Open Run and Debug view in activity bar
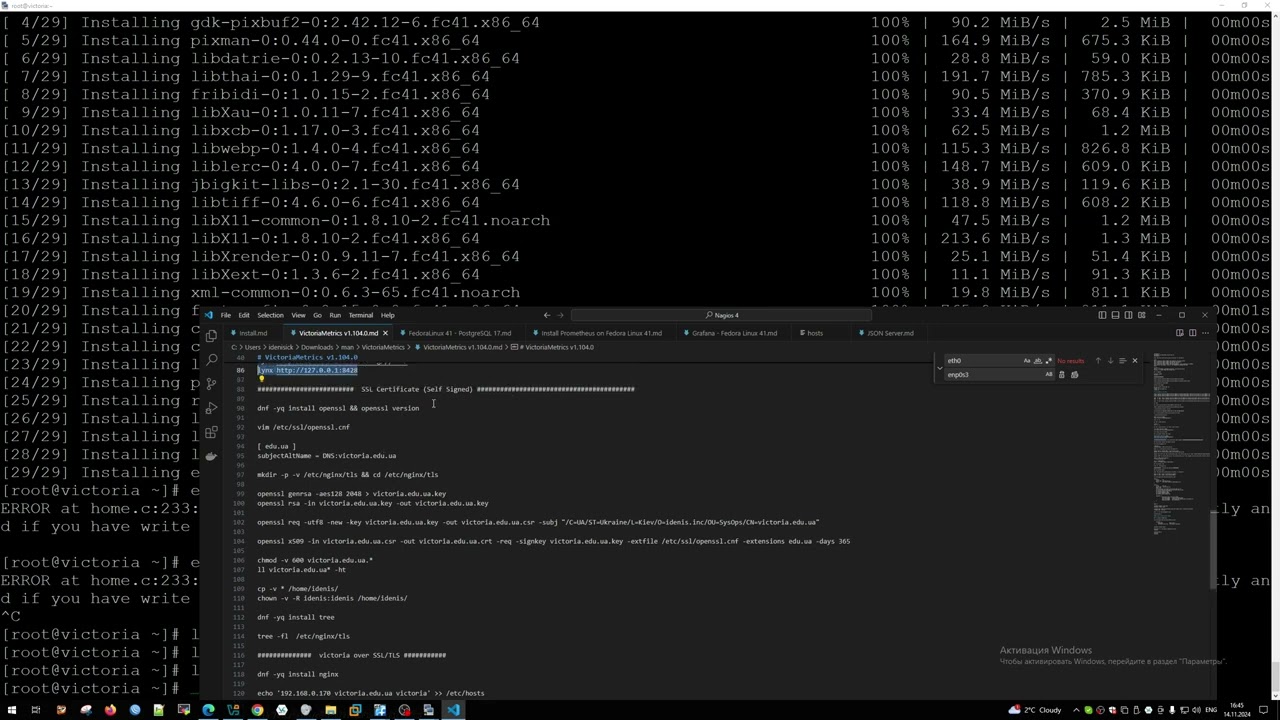 click(x=211, y=408)
